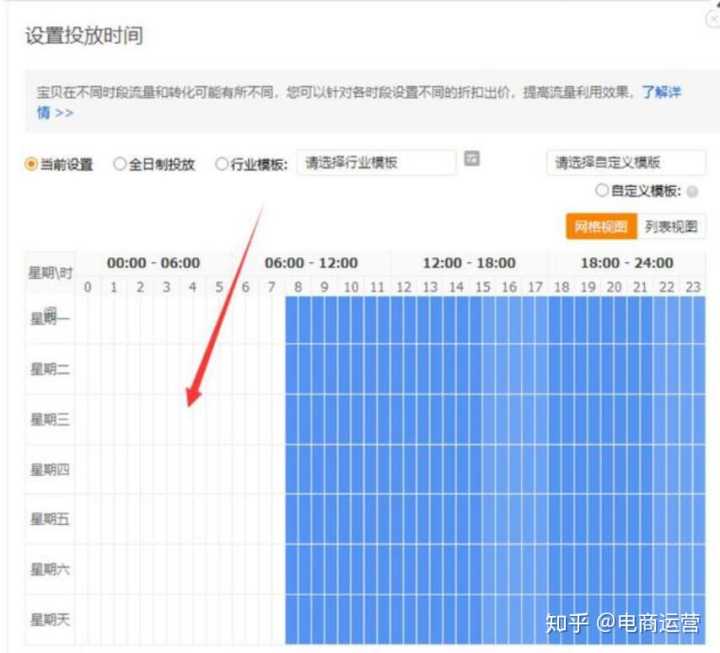Open the 了解详情 link
This screenshot has height=653, width=720.
[661, 92]
